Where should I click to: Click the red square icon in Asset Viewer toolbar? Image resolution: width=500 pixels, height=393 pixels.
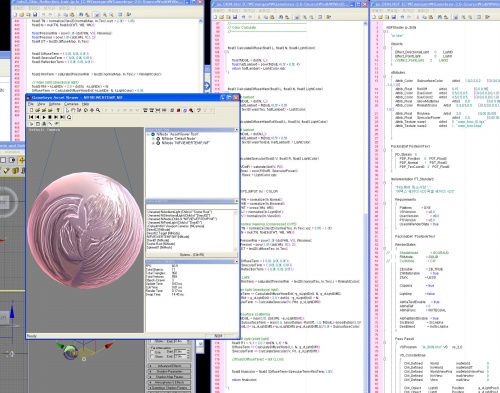tap(178, 110)
